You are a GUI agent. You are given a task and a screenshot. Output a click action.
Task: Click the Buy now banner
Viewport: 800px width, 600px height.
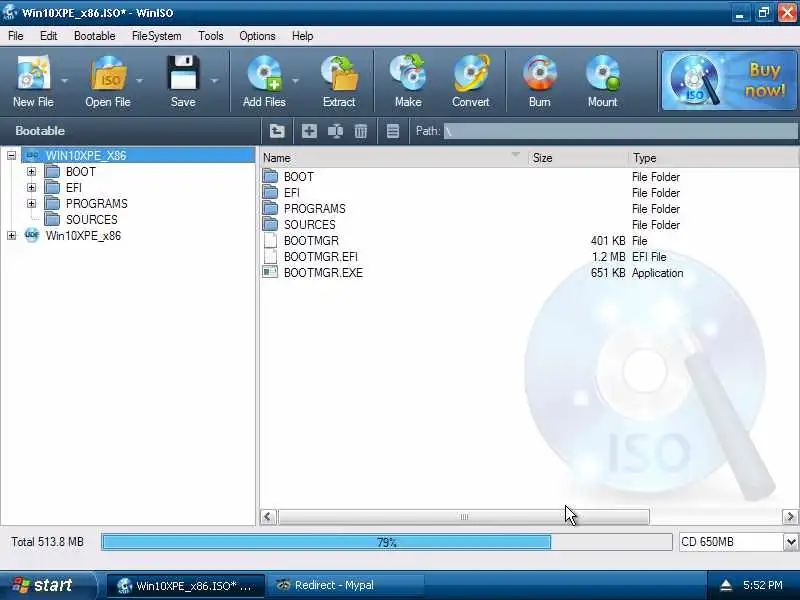pyautogui.click(x=729, y=80)
